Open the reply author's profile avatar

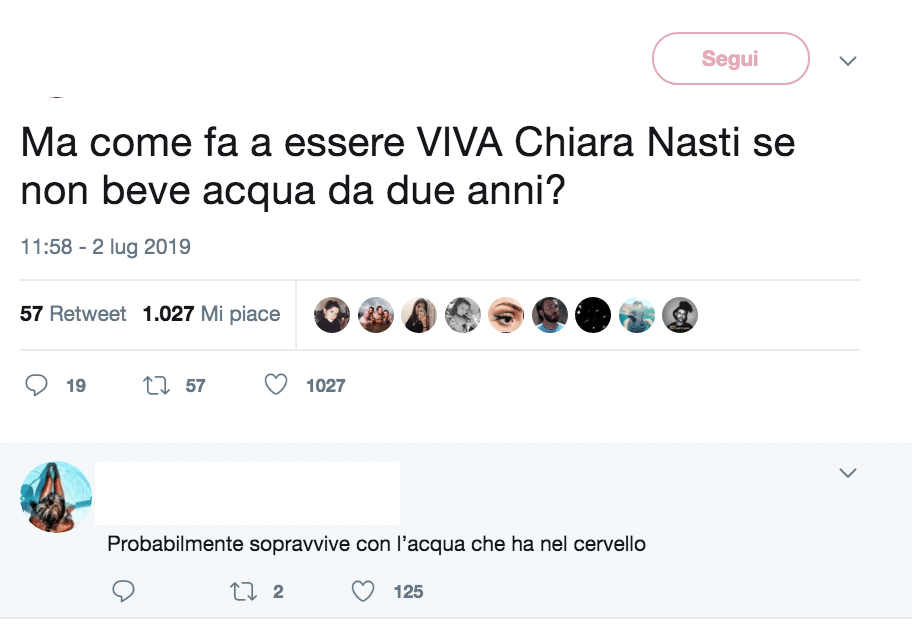coord(56,497)
